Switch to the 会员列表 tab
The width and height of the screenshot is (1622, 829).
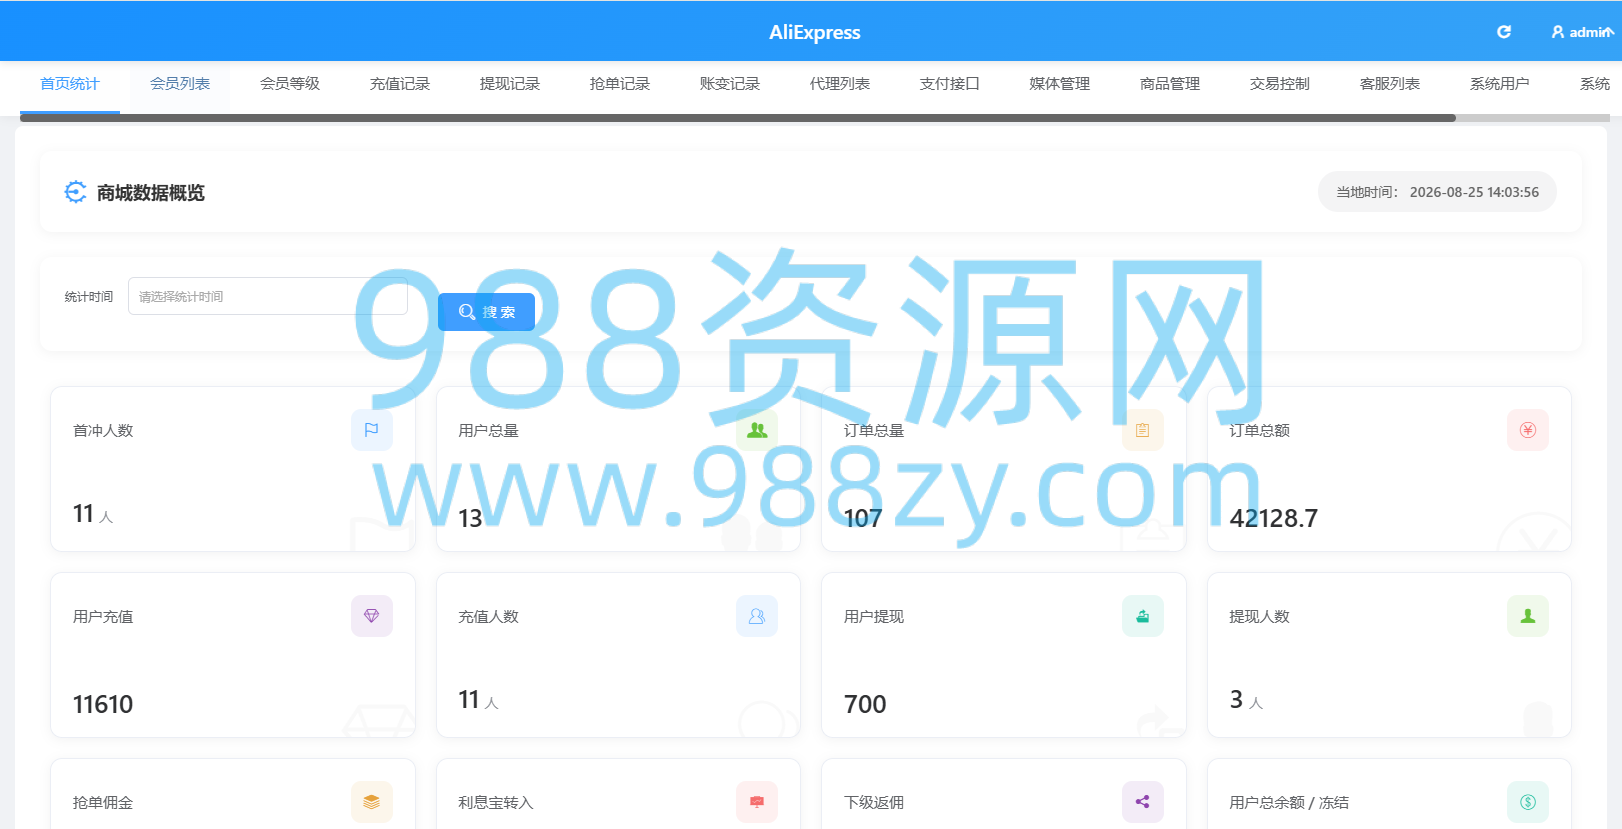[180, 84]
